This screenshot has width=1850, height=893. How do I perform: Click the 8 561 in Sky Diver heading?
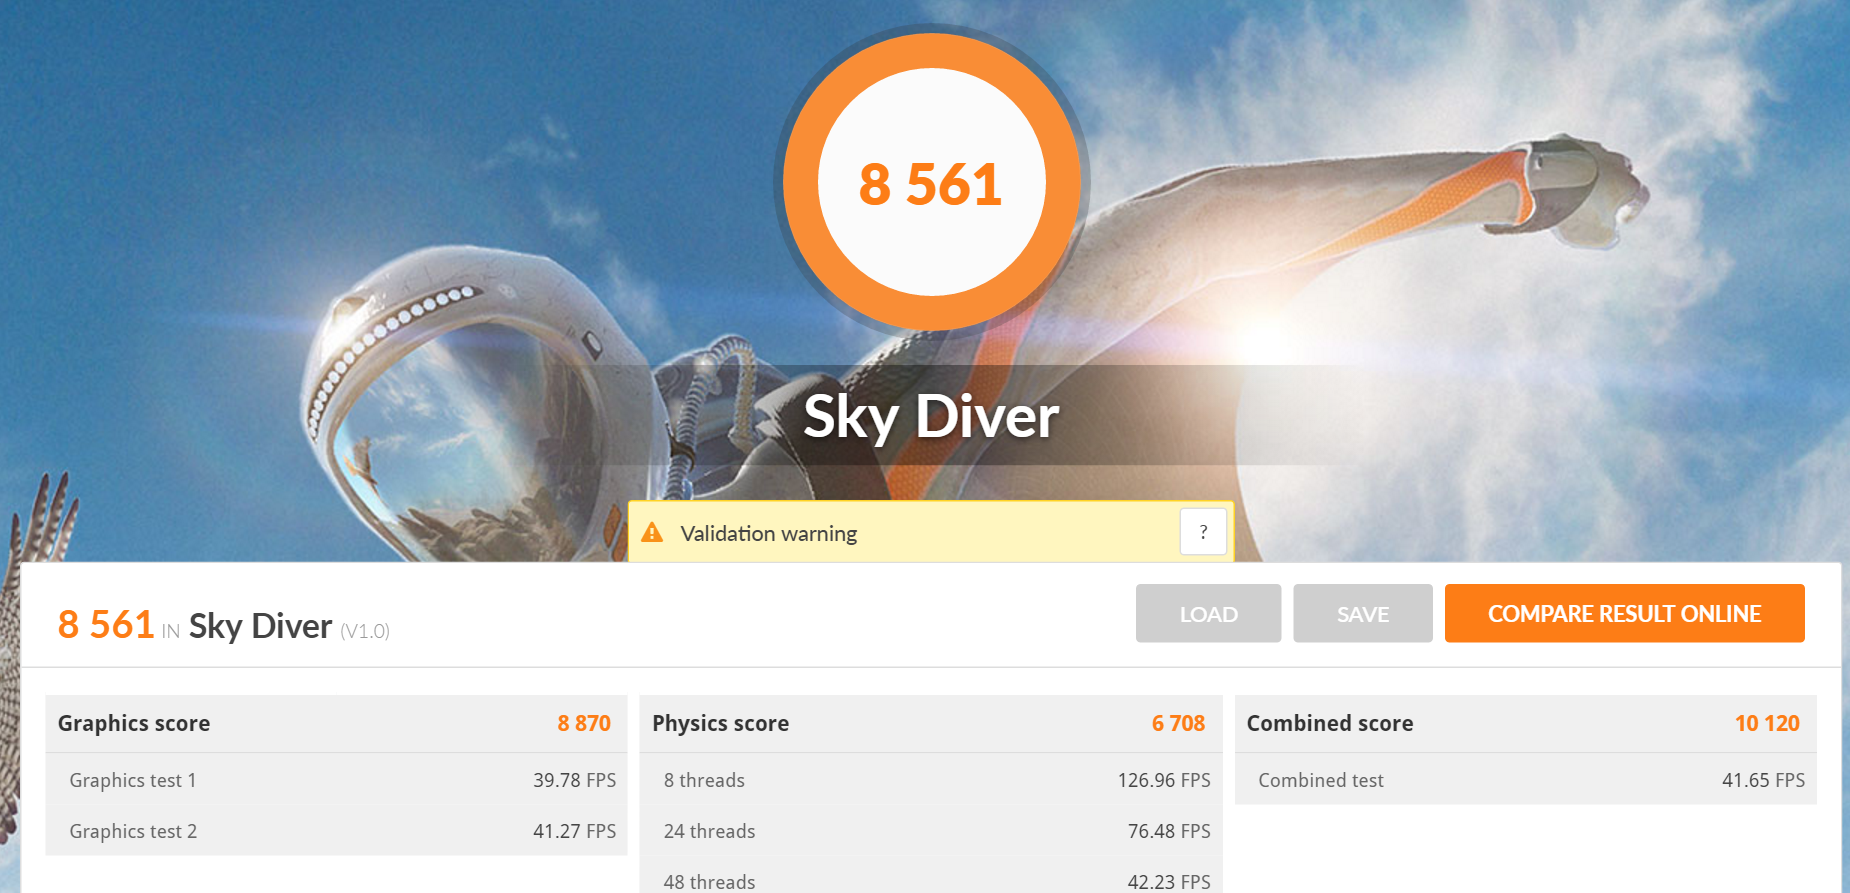click(x=224, y=626)
